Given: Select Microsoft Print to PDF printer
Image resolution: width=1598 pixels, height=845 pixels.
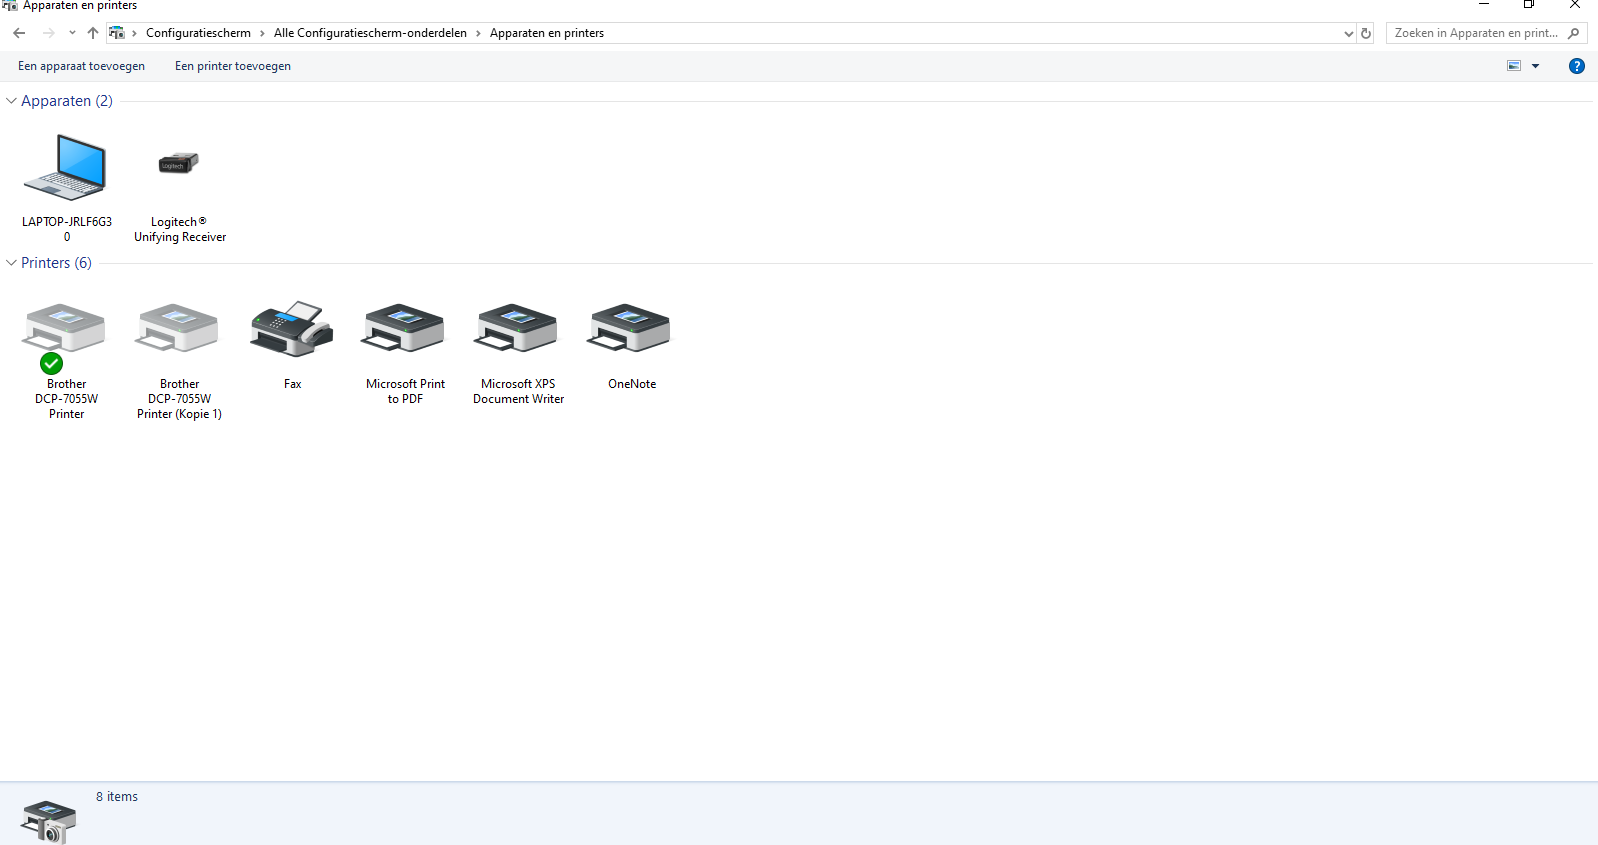Looking at the screenshot, I should click(405, 329).
